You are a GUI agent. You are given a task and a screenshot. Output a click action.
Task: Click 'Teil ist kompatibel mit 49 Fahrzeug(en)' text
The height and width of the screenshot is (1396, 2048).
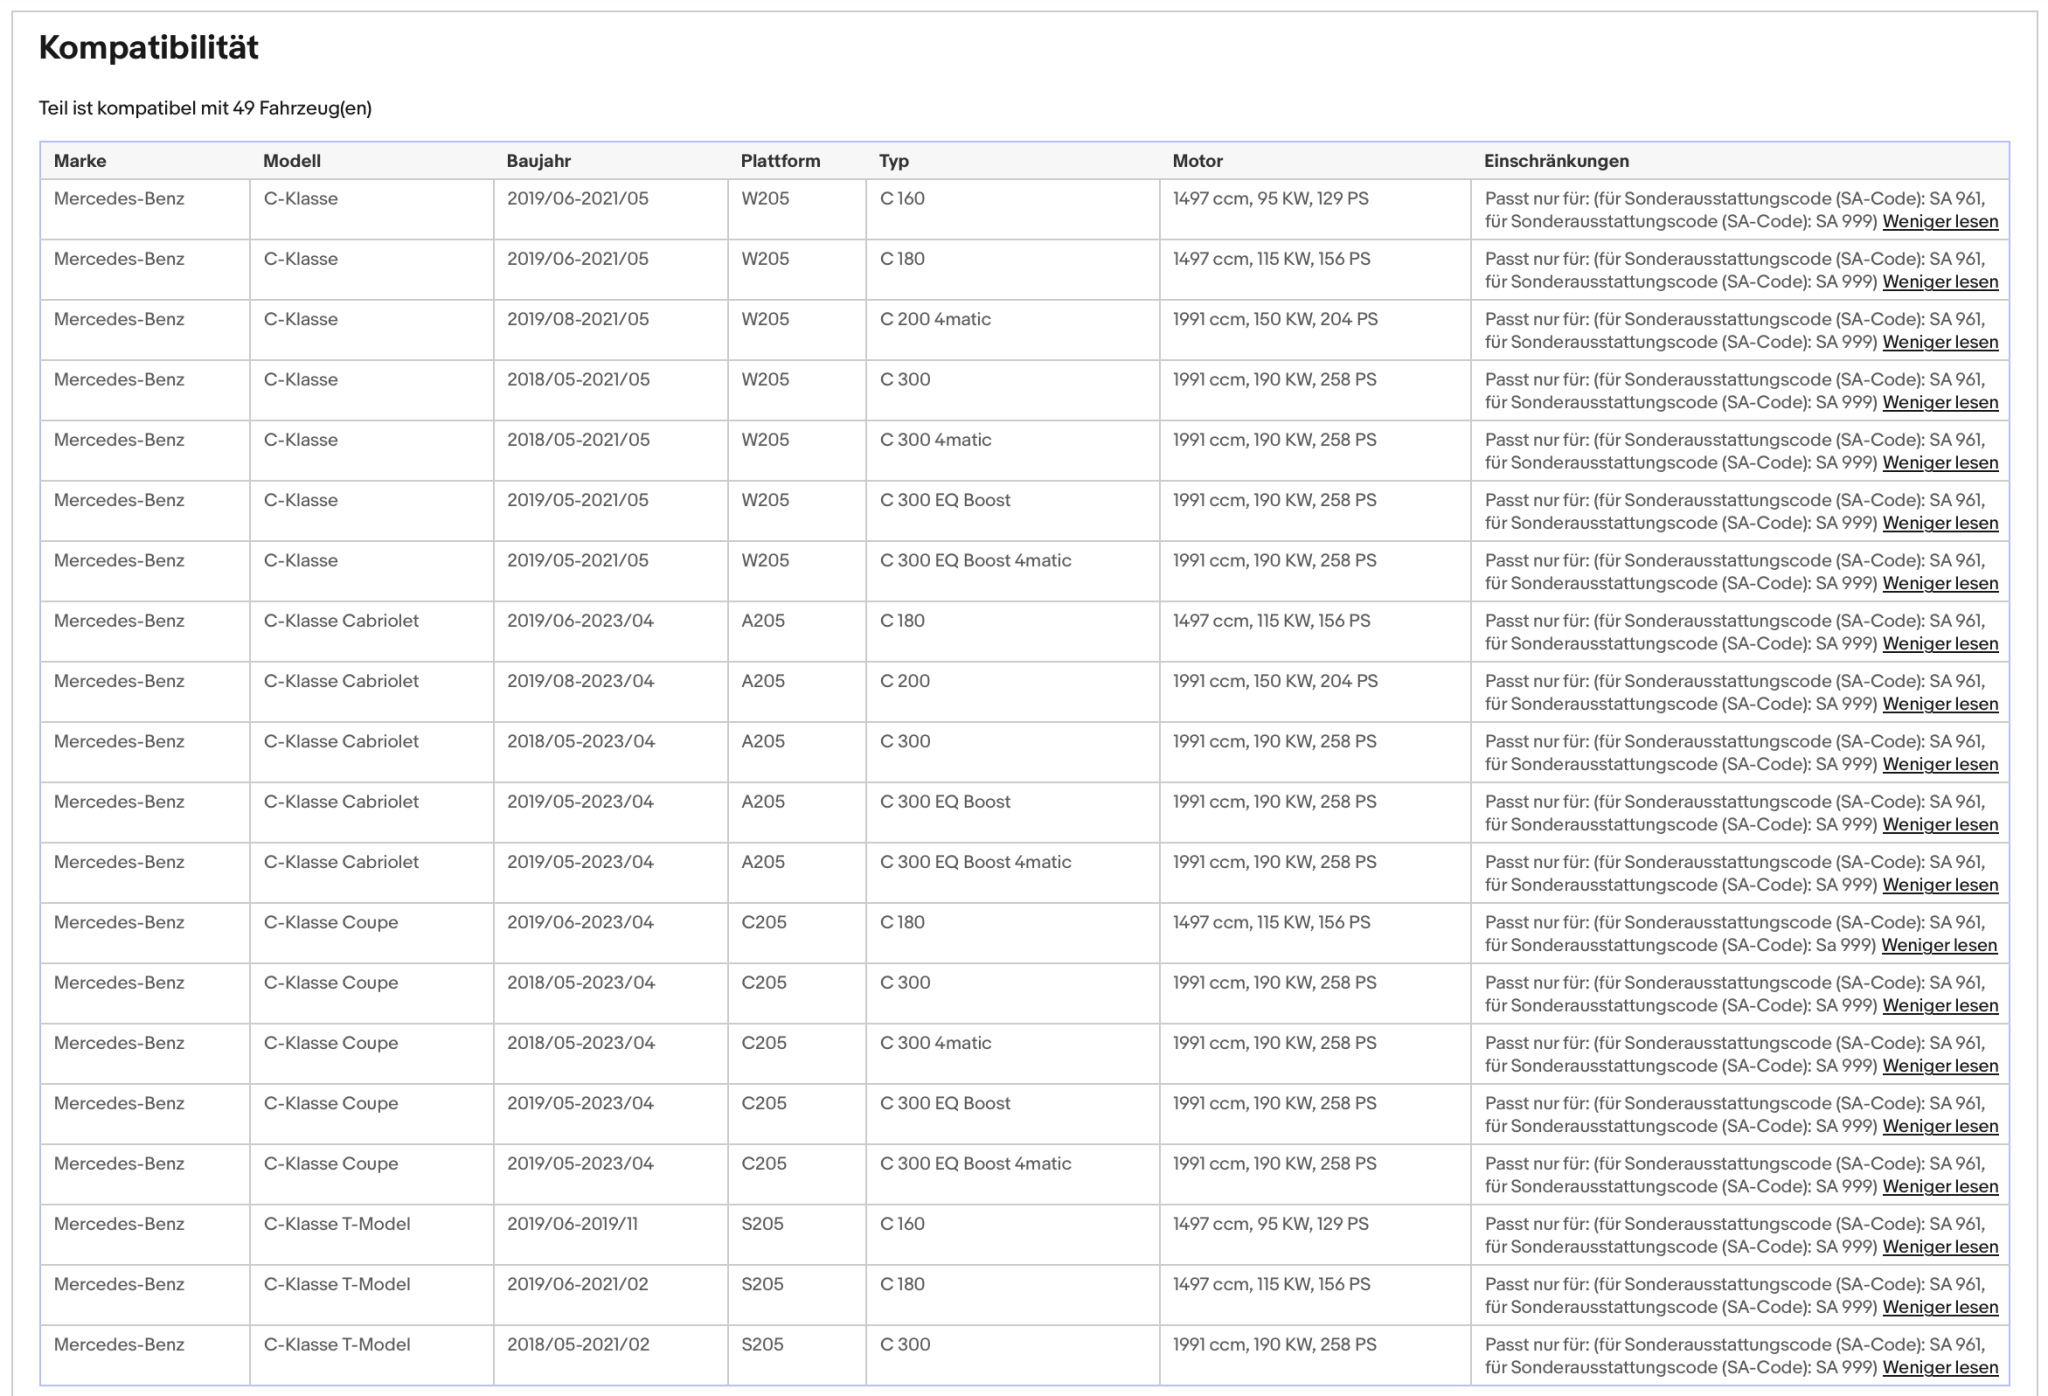coord(205,108)
